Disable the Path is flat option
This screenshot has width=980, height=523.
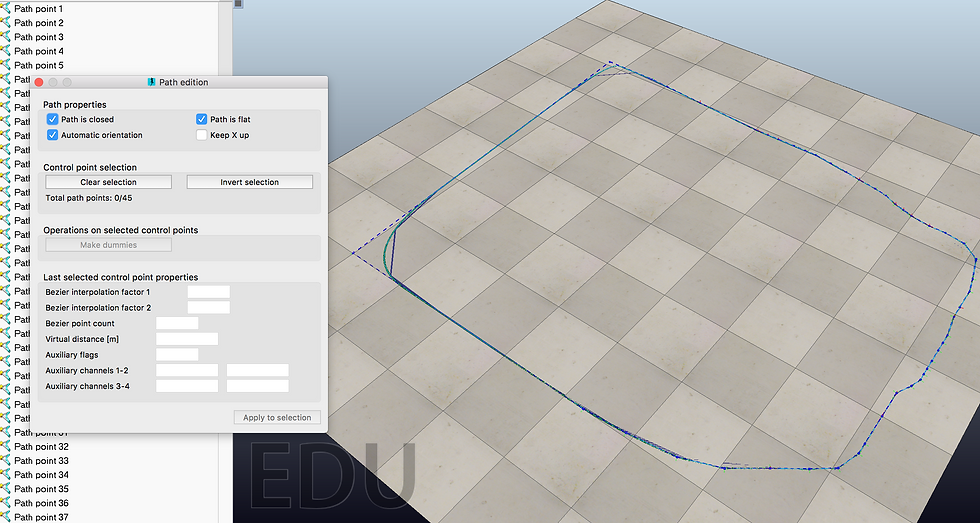pyautogui.click(x=201, y=119)
